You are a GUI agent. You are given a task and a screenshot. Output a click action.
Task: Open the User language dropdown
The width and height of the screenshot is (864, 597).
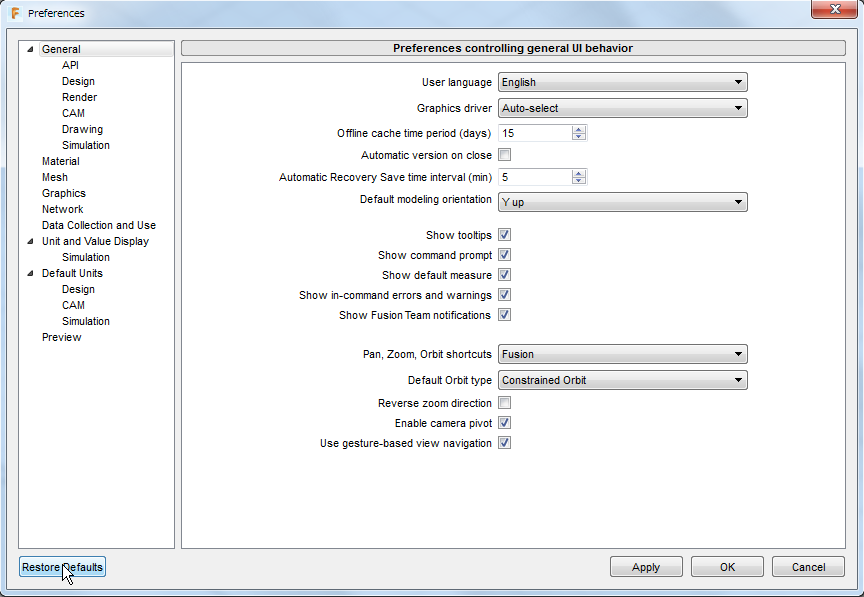click(x=737, y=82)
